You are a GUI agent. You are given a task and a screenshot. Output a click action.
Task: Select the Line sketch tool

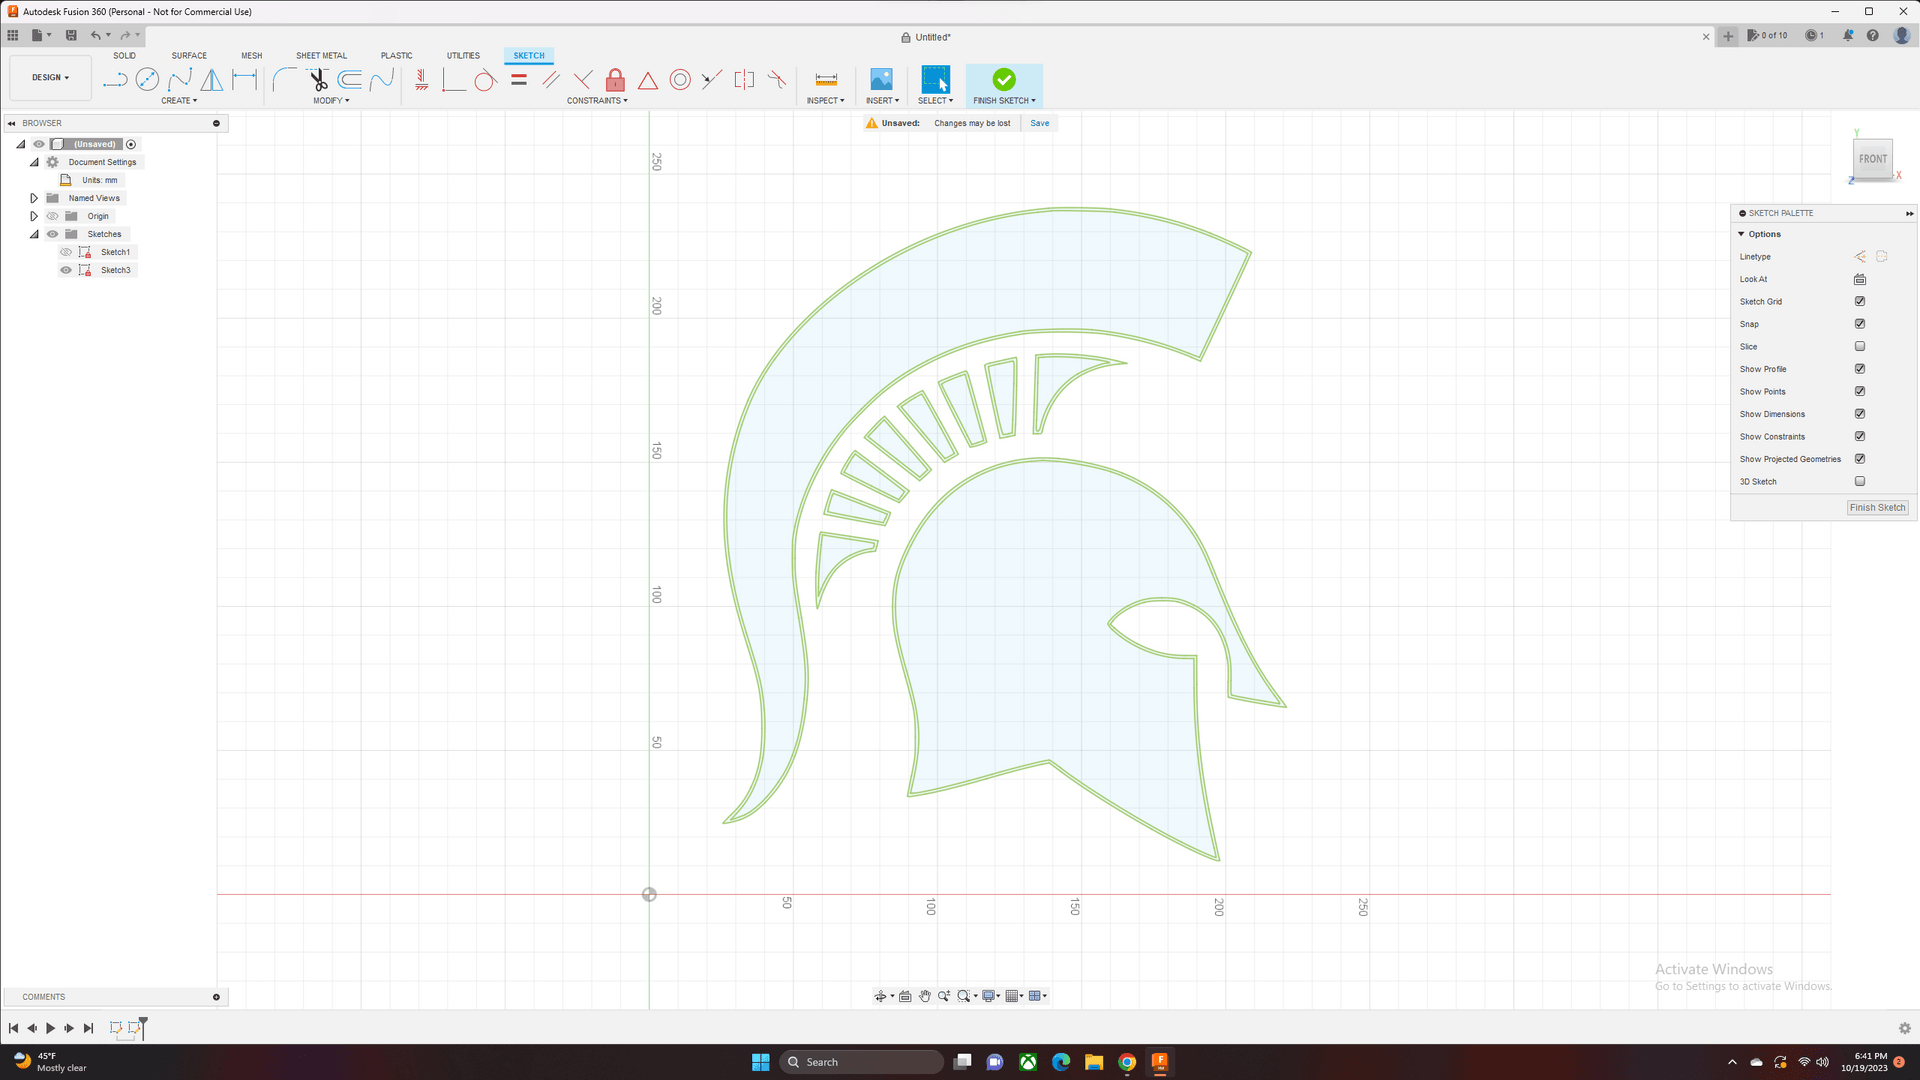pos(115,79)
